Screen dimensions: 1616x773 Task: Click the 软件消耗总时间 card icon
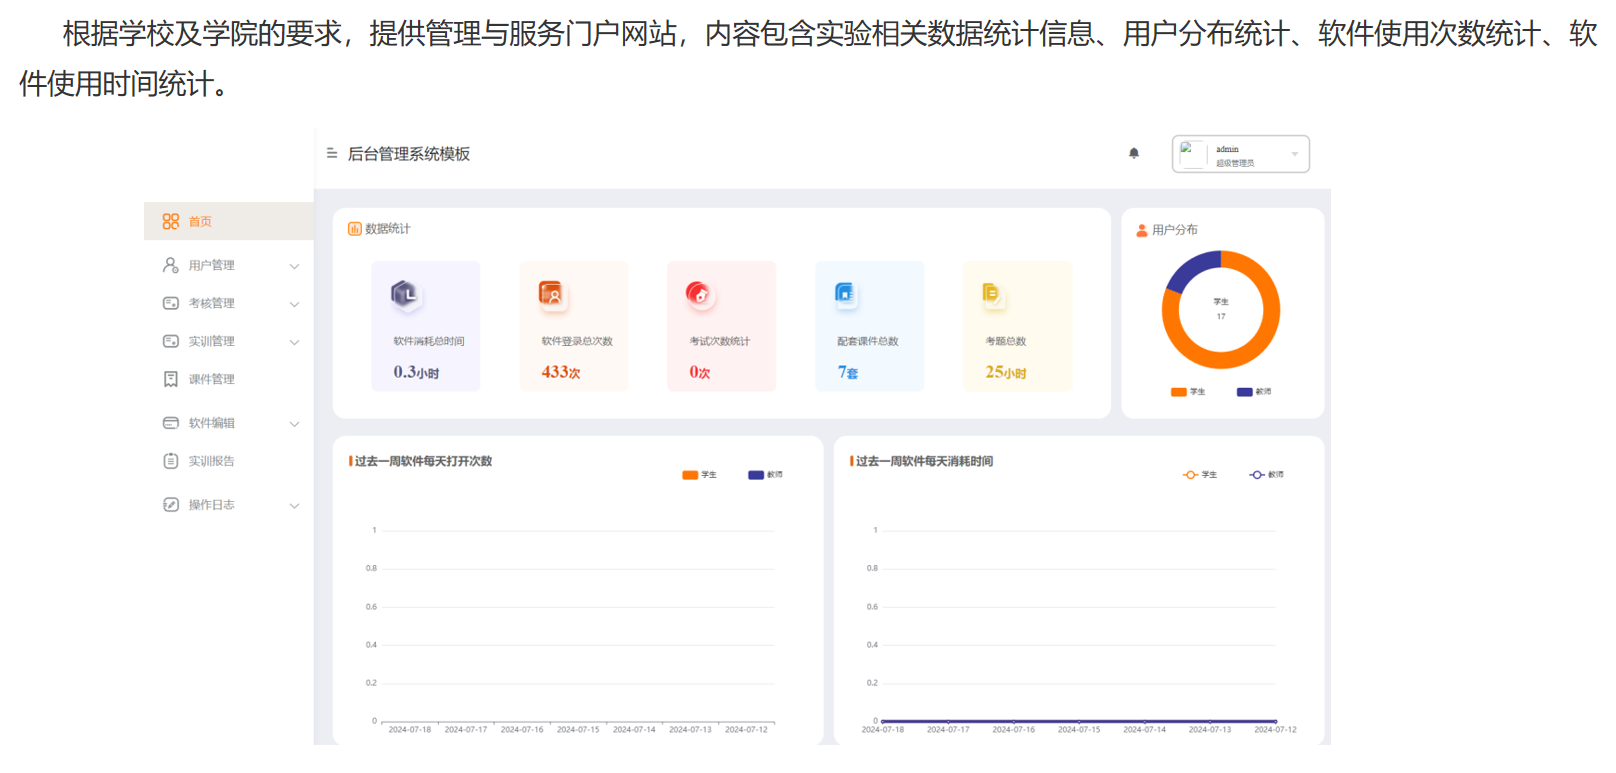[404, 294]
